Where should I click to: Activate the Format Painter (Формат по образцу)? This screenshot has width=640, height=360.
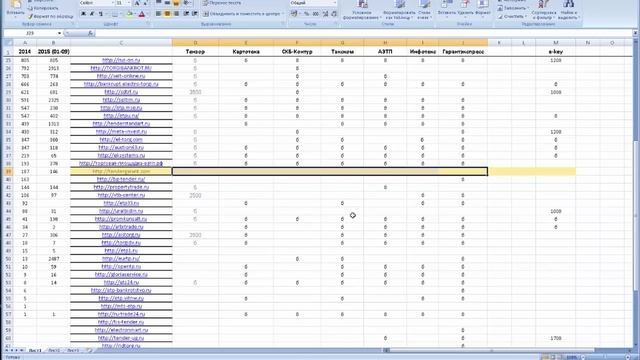point(51,16)
